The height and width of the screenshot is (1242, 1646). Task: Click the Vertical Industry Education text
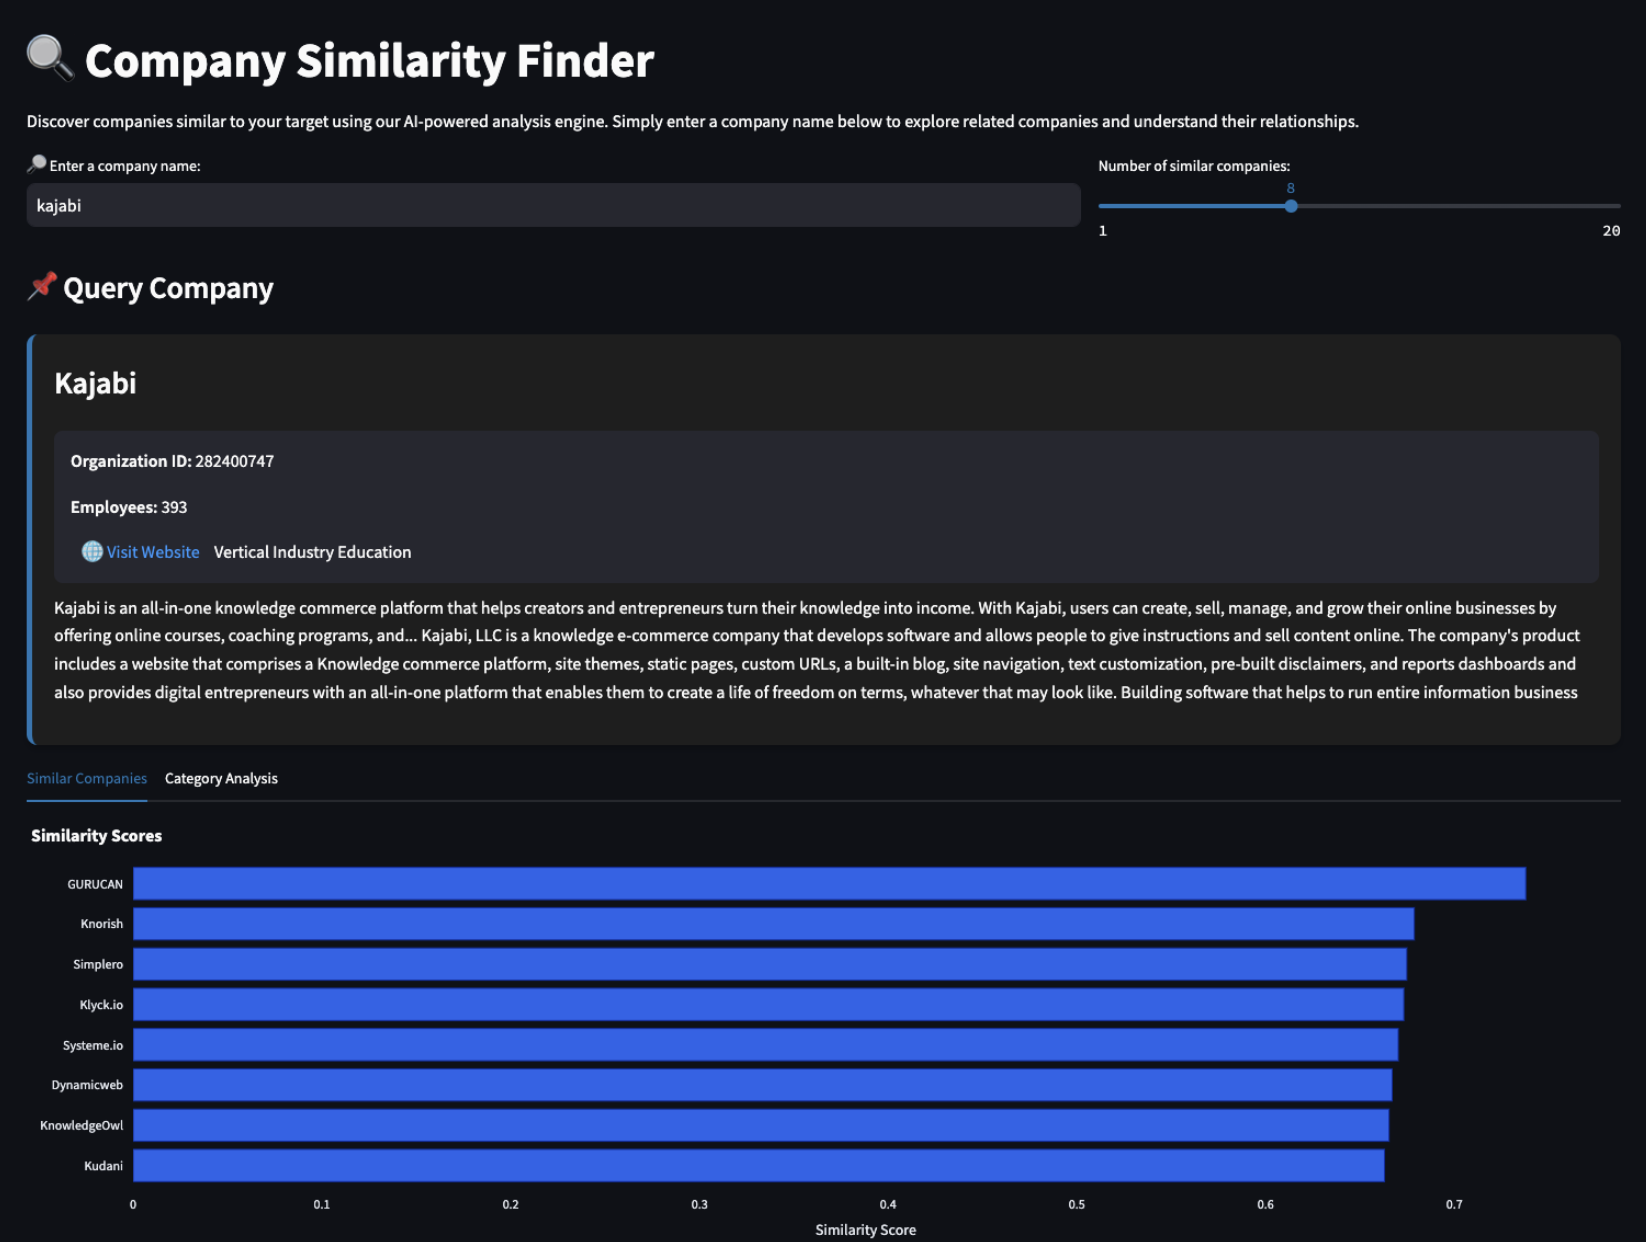click(312, 552)
